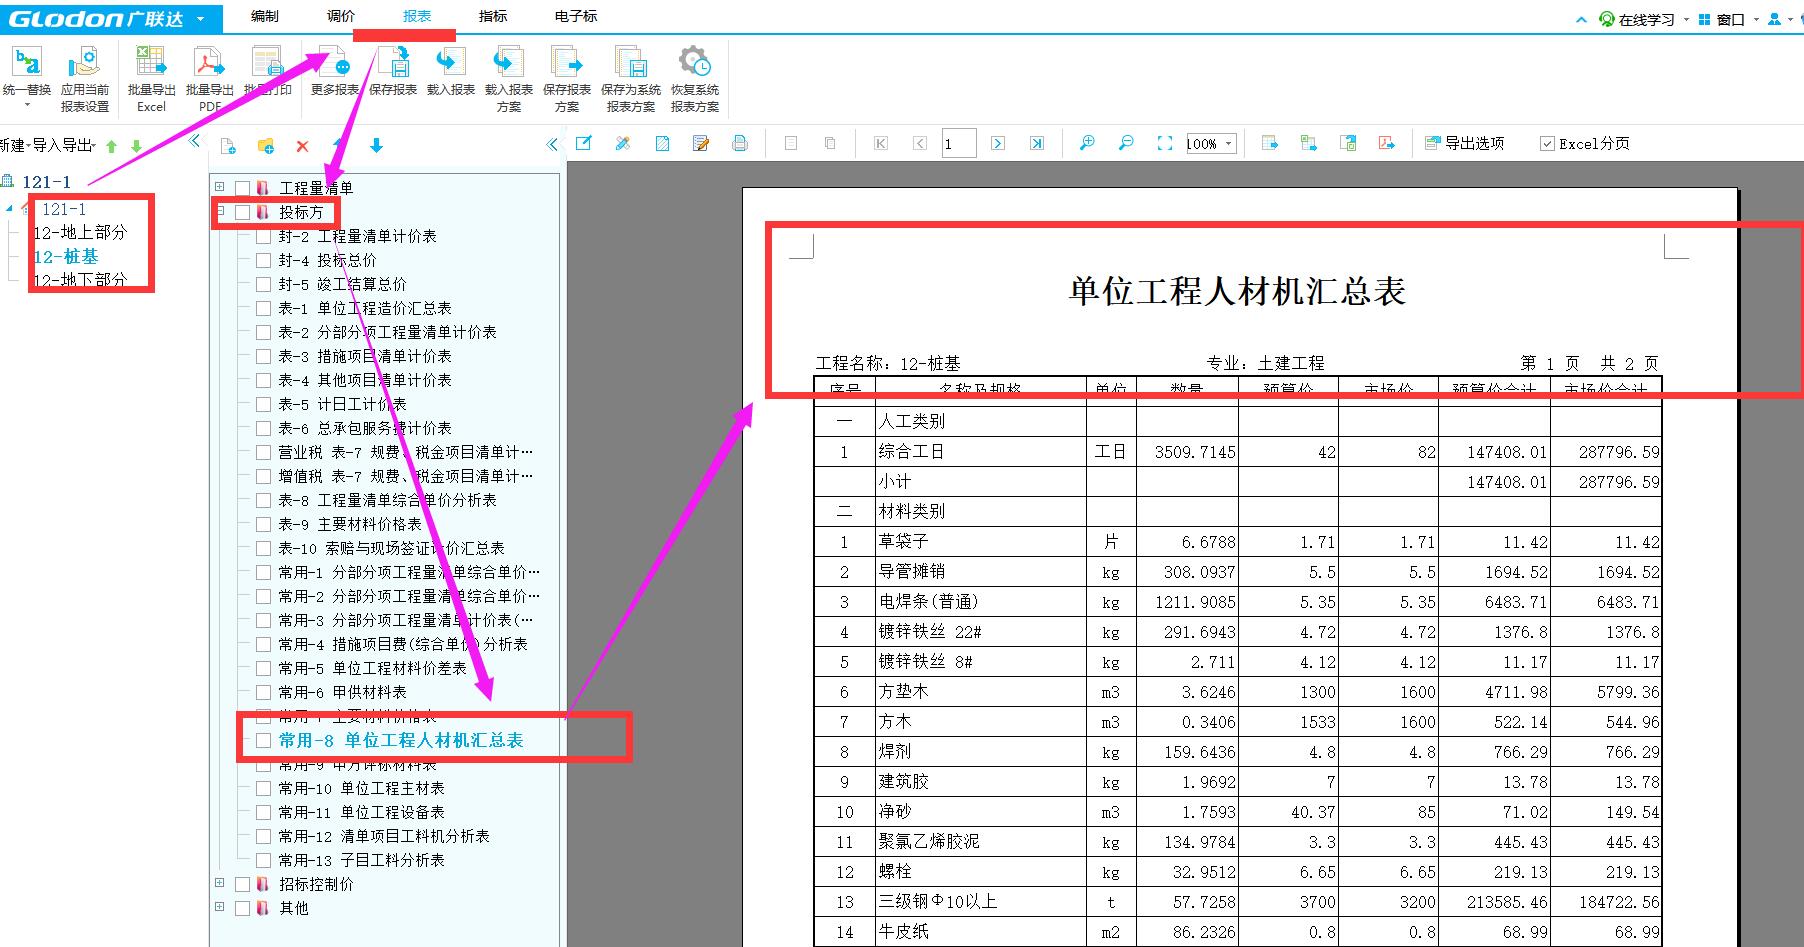Open the 100% zoom dropdown
Screen dimensions: 1804x947
coord(1228,144)
